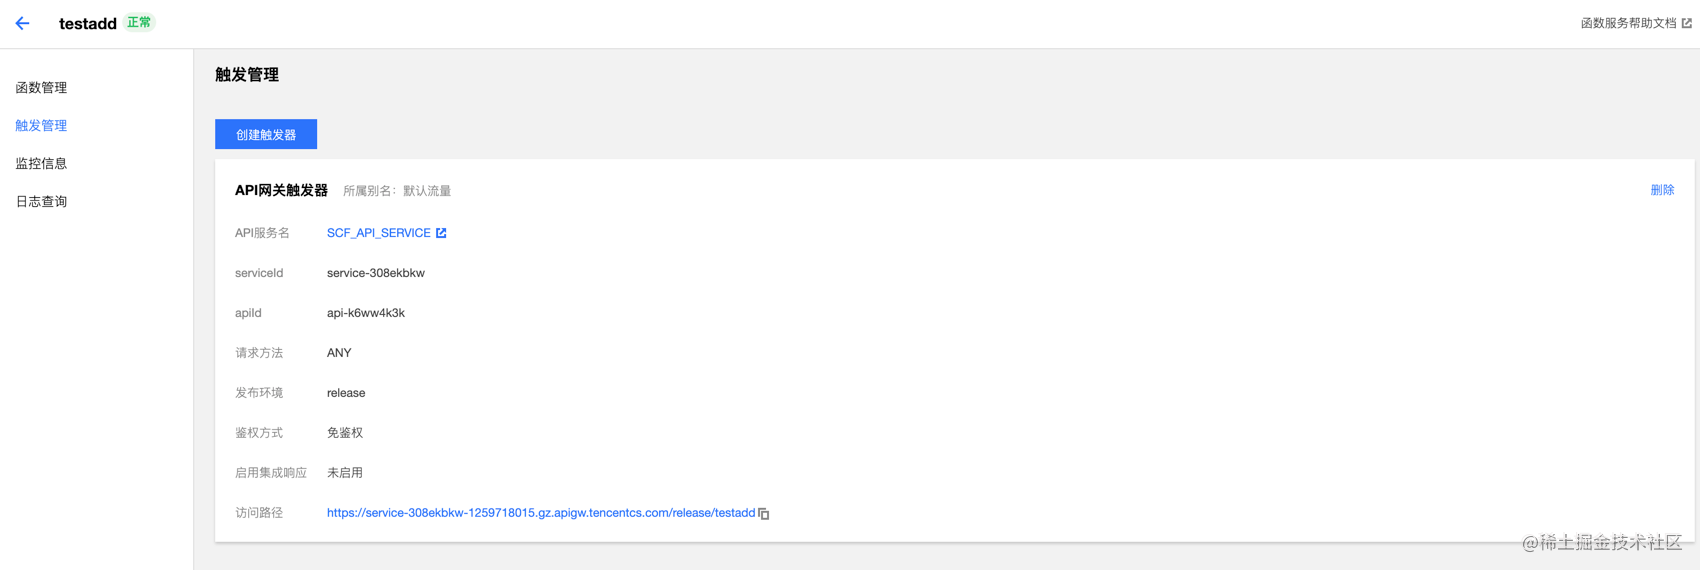
Task: Click external link icon next to help docs
Action: (x=1687, y=23)
